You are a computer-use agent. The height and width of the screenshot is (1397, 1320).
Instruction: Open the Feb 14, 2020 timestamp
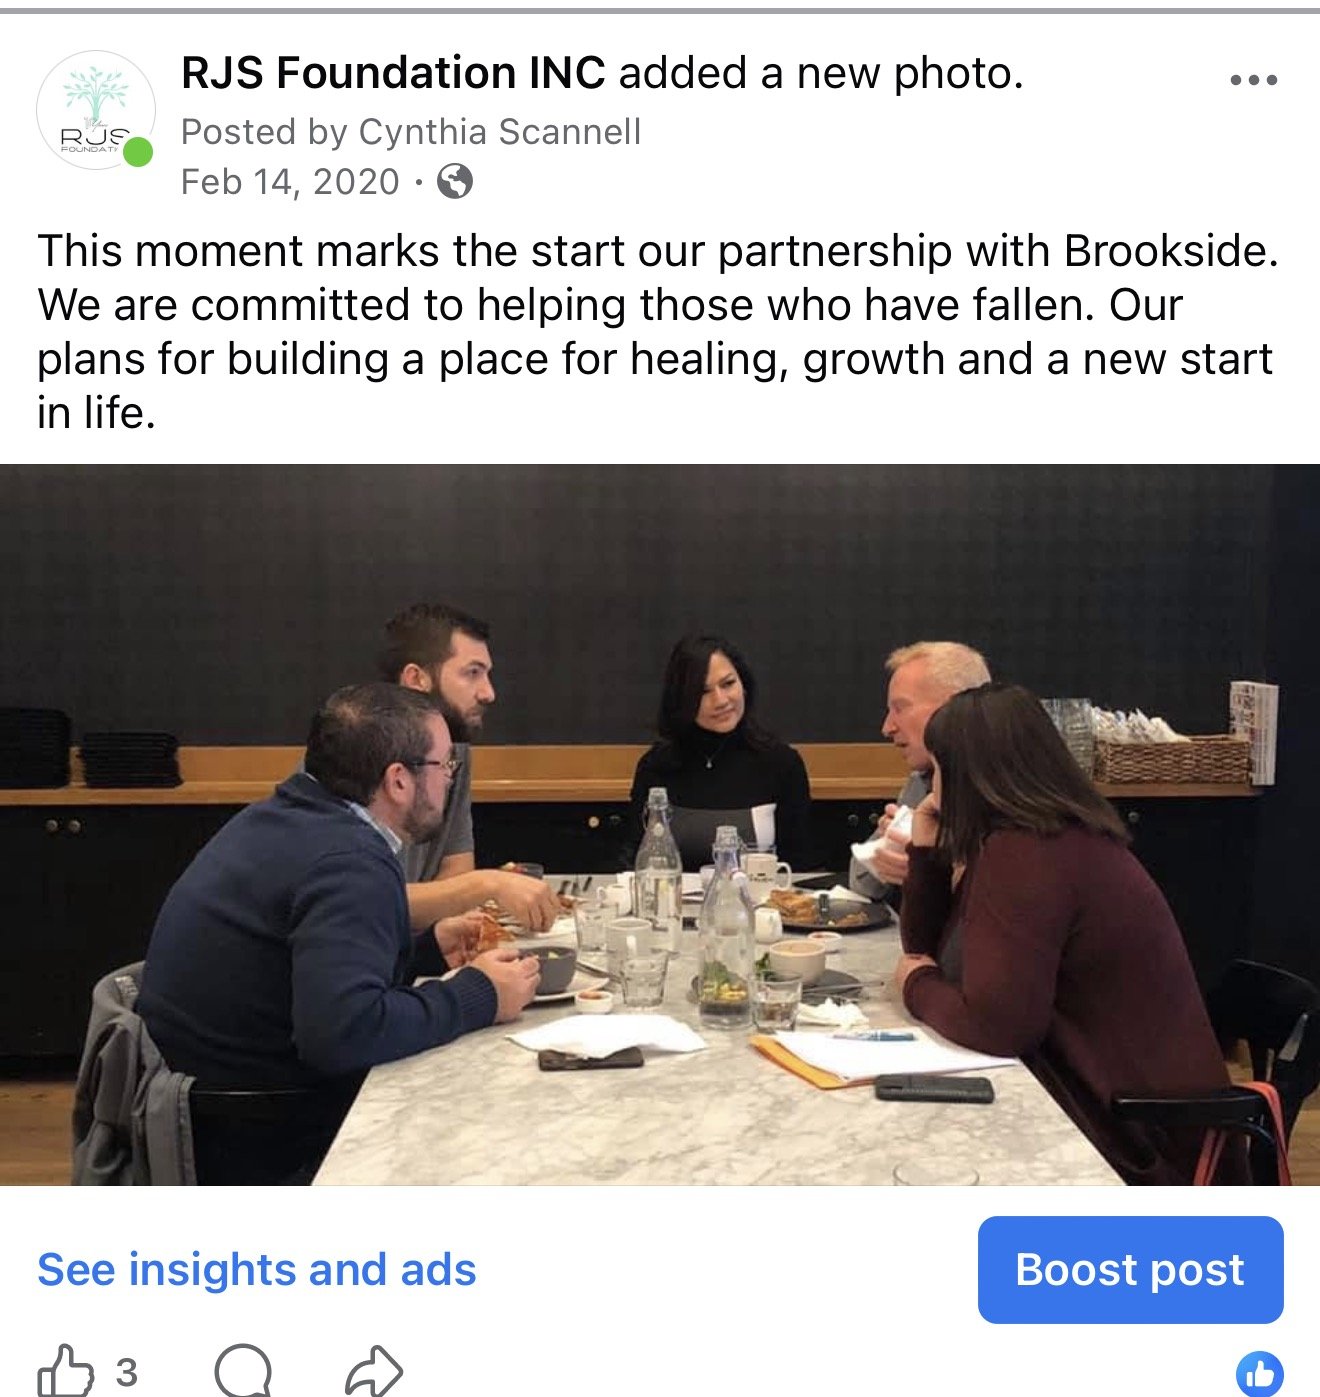pos(290,182)
